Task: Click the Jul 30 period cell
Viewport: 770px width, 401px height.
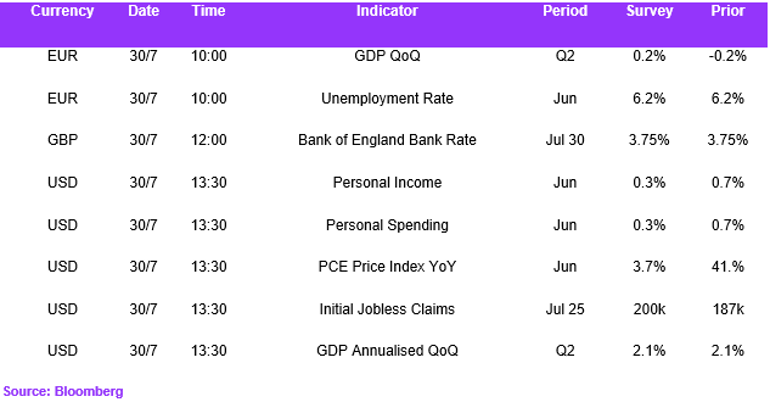Action: [565, 140]
